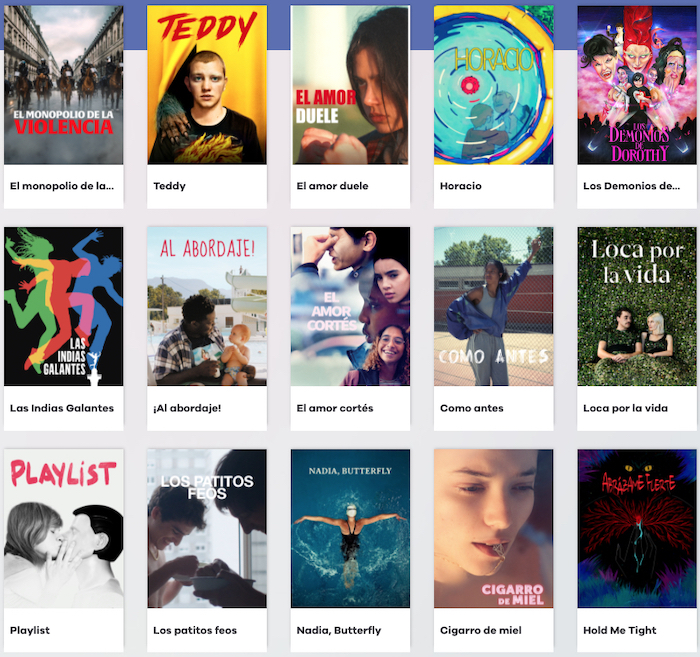Click the Horacio title text
This screenshot has width=700, height=657.
[x=461, y=186]
